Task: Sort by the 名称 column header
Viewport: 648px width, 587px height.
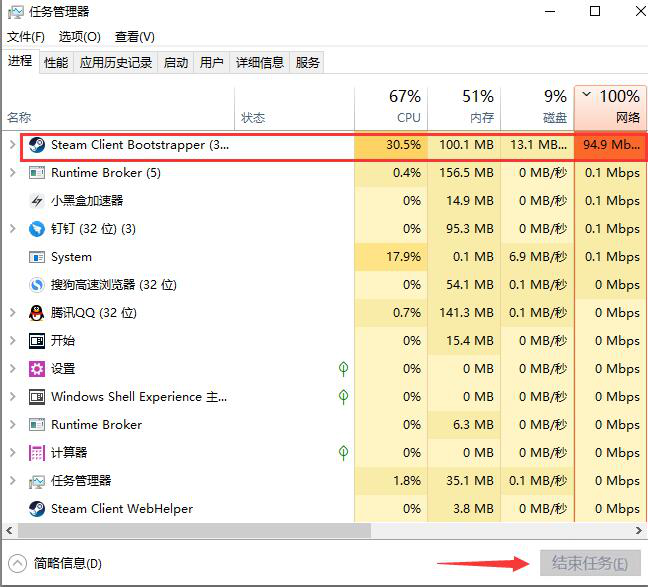Action: click(119, 110)
